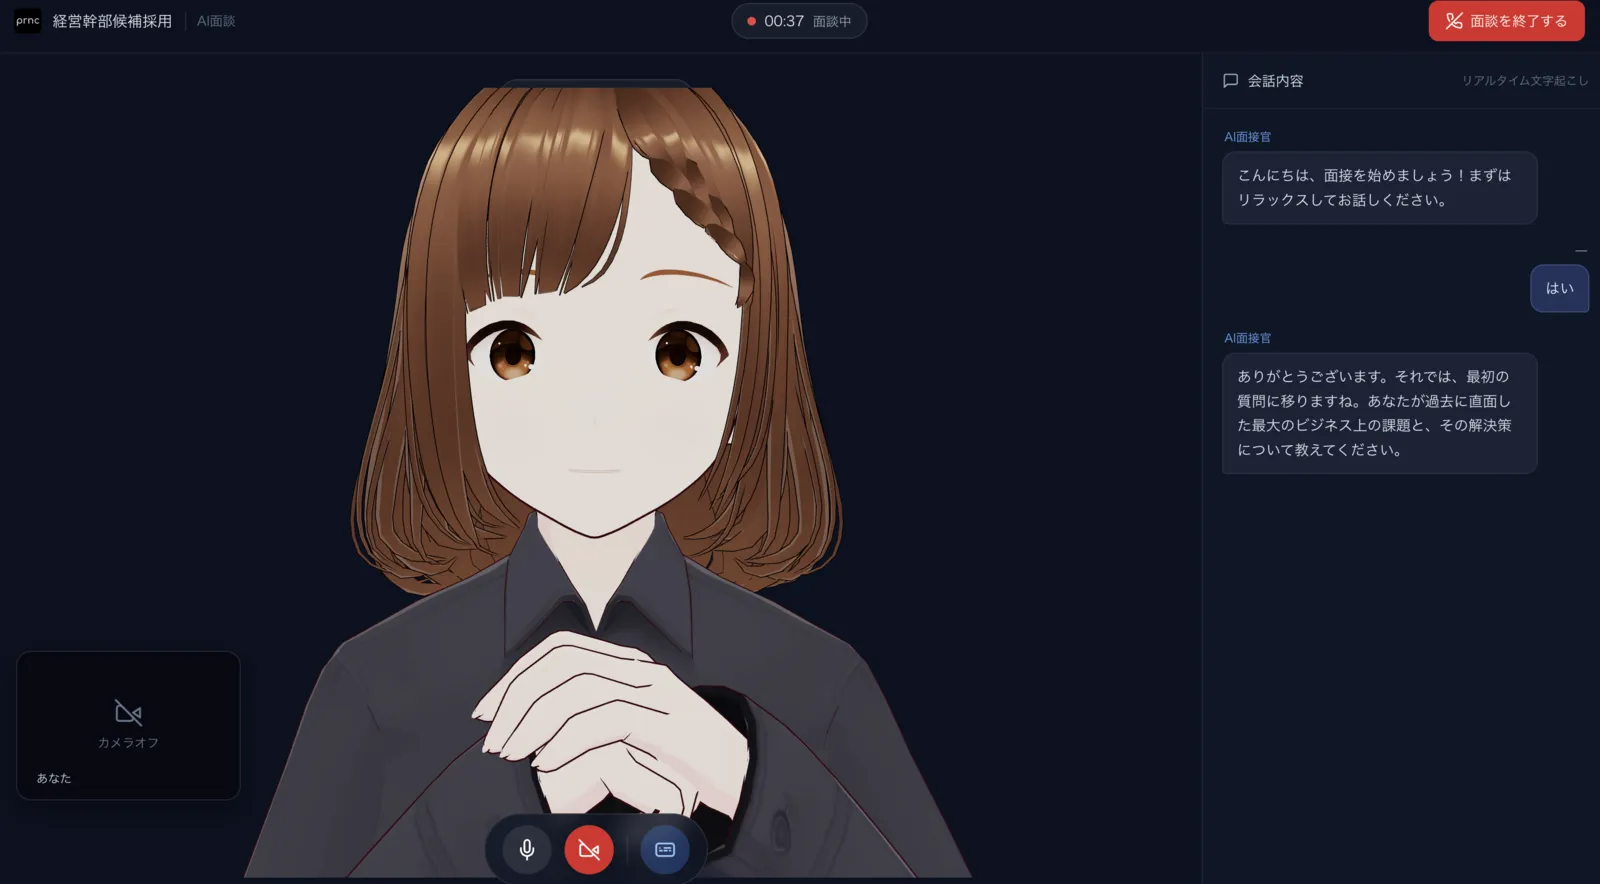Image resolution: width=1600 pixels, height=884 pixels.
Task: Click the 00:37 recording timer
Action: pos(784,21)
